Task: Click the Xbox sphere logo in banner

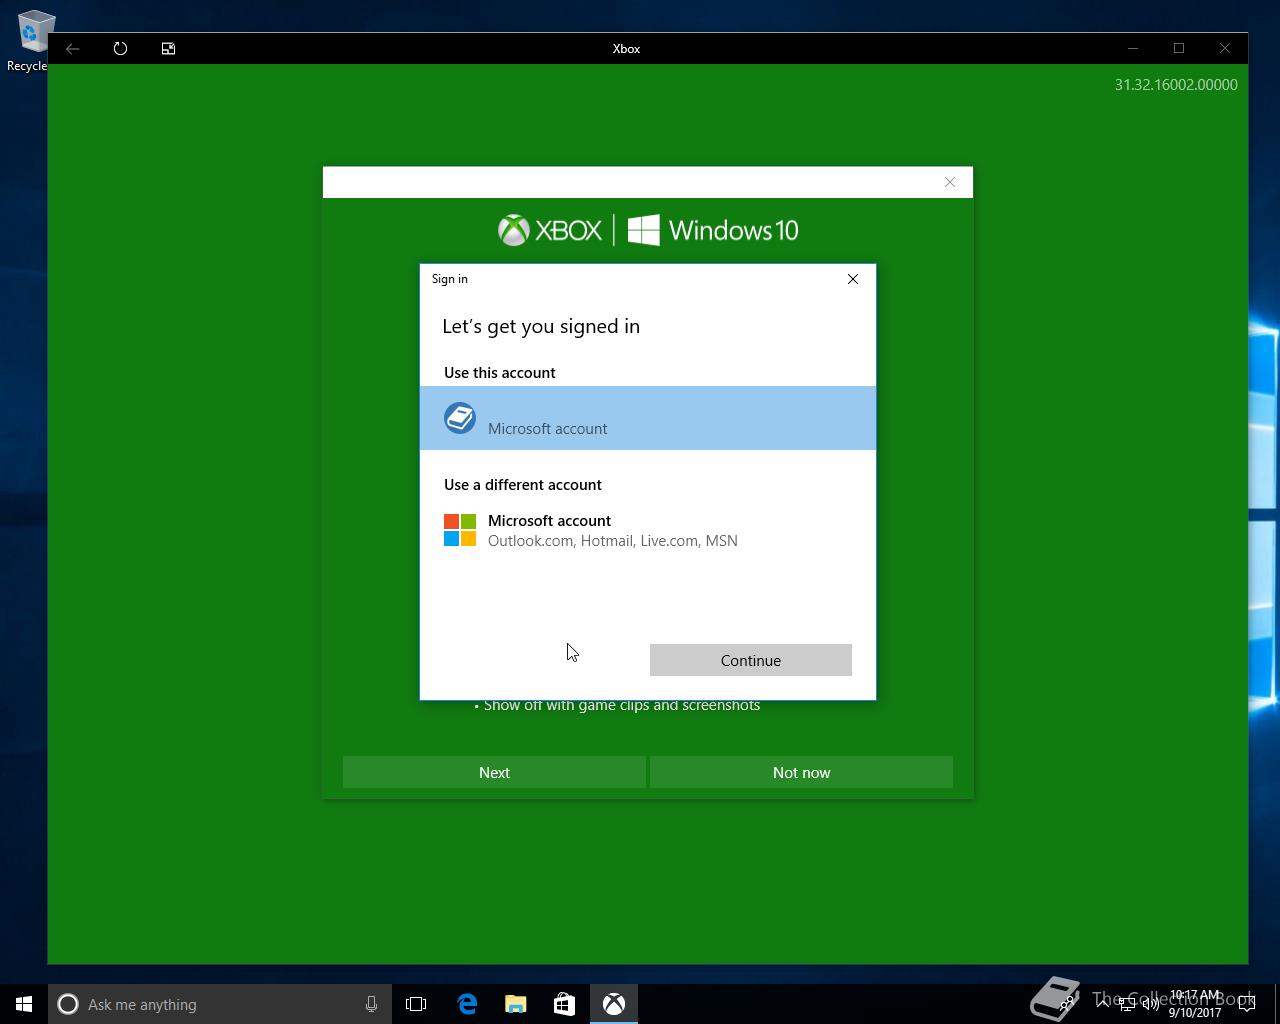Action: 514,230
